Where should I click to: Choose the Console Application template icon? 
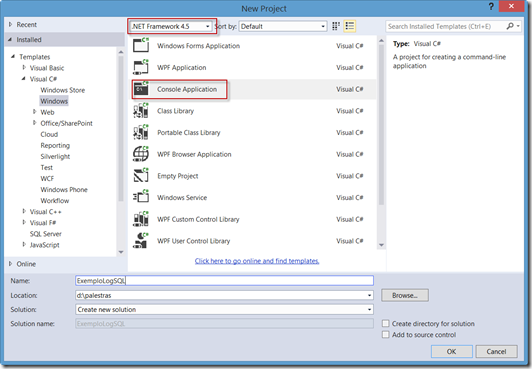pos(141,89)
